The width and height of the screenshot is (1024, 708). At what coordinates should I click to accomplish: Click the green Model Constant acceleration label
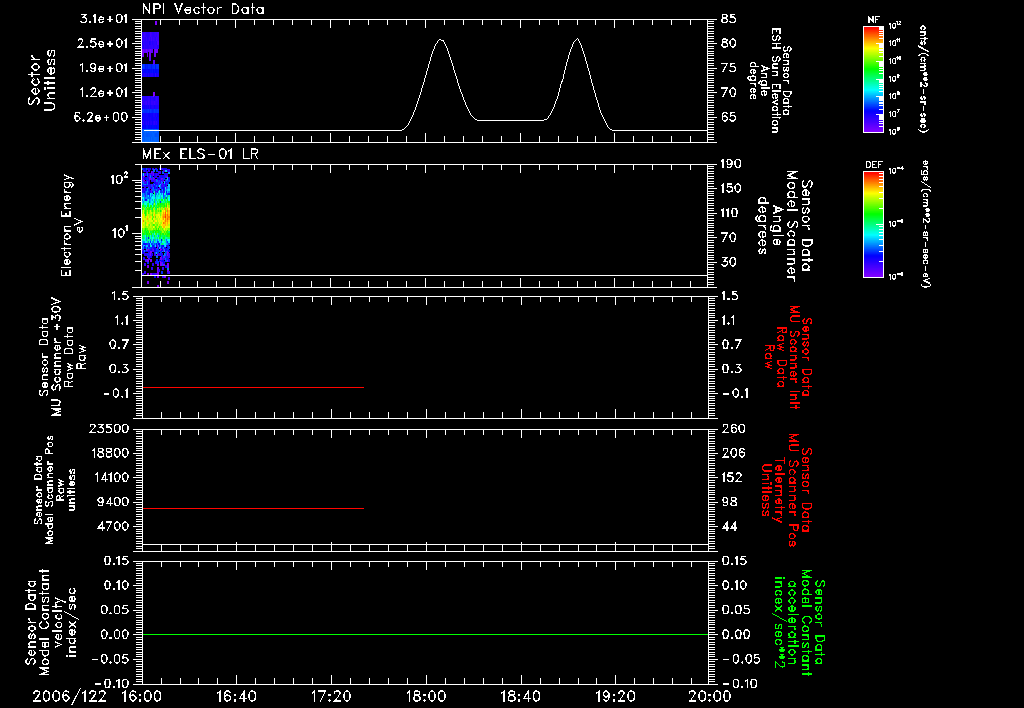coord(799,622)
